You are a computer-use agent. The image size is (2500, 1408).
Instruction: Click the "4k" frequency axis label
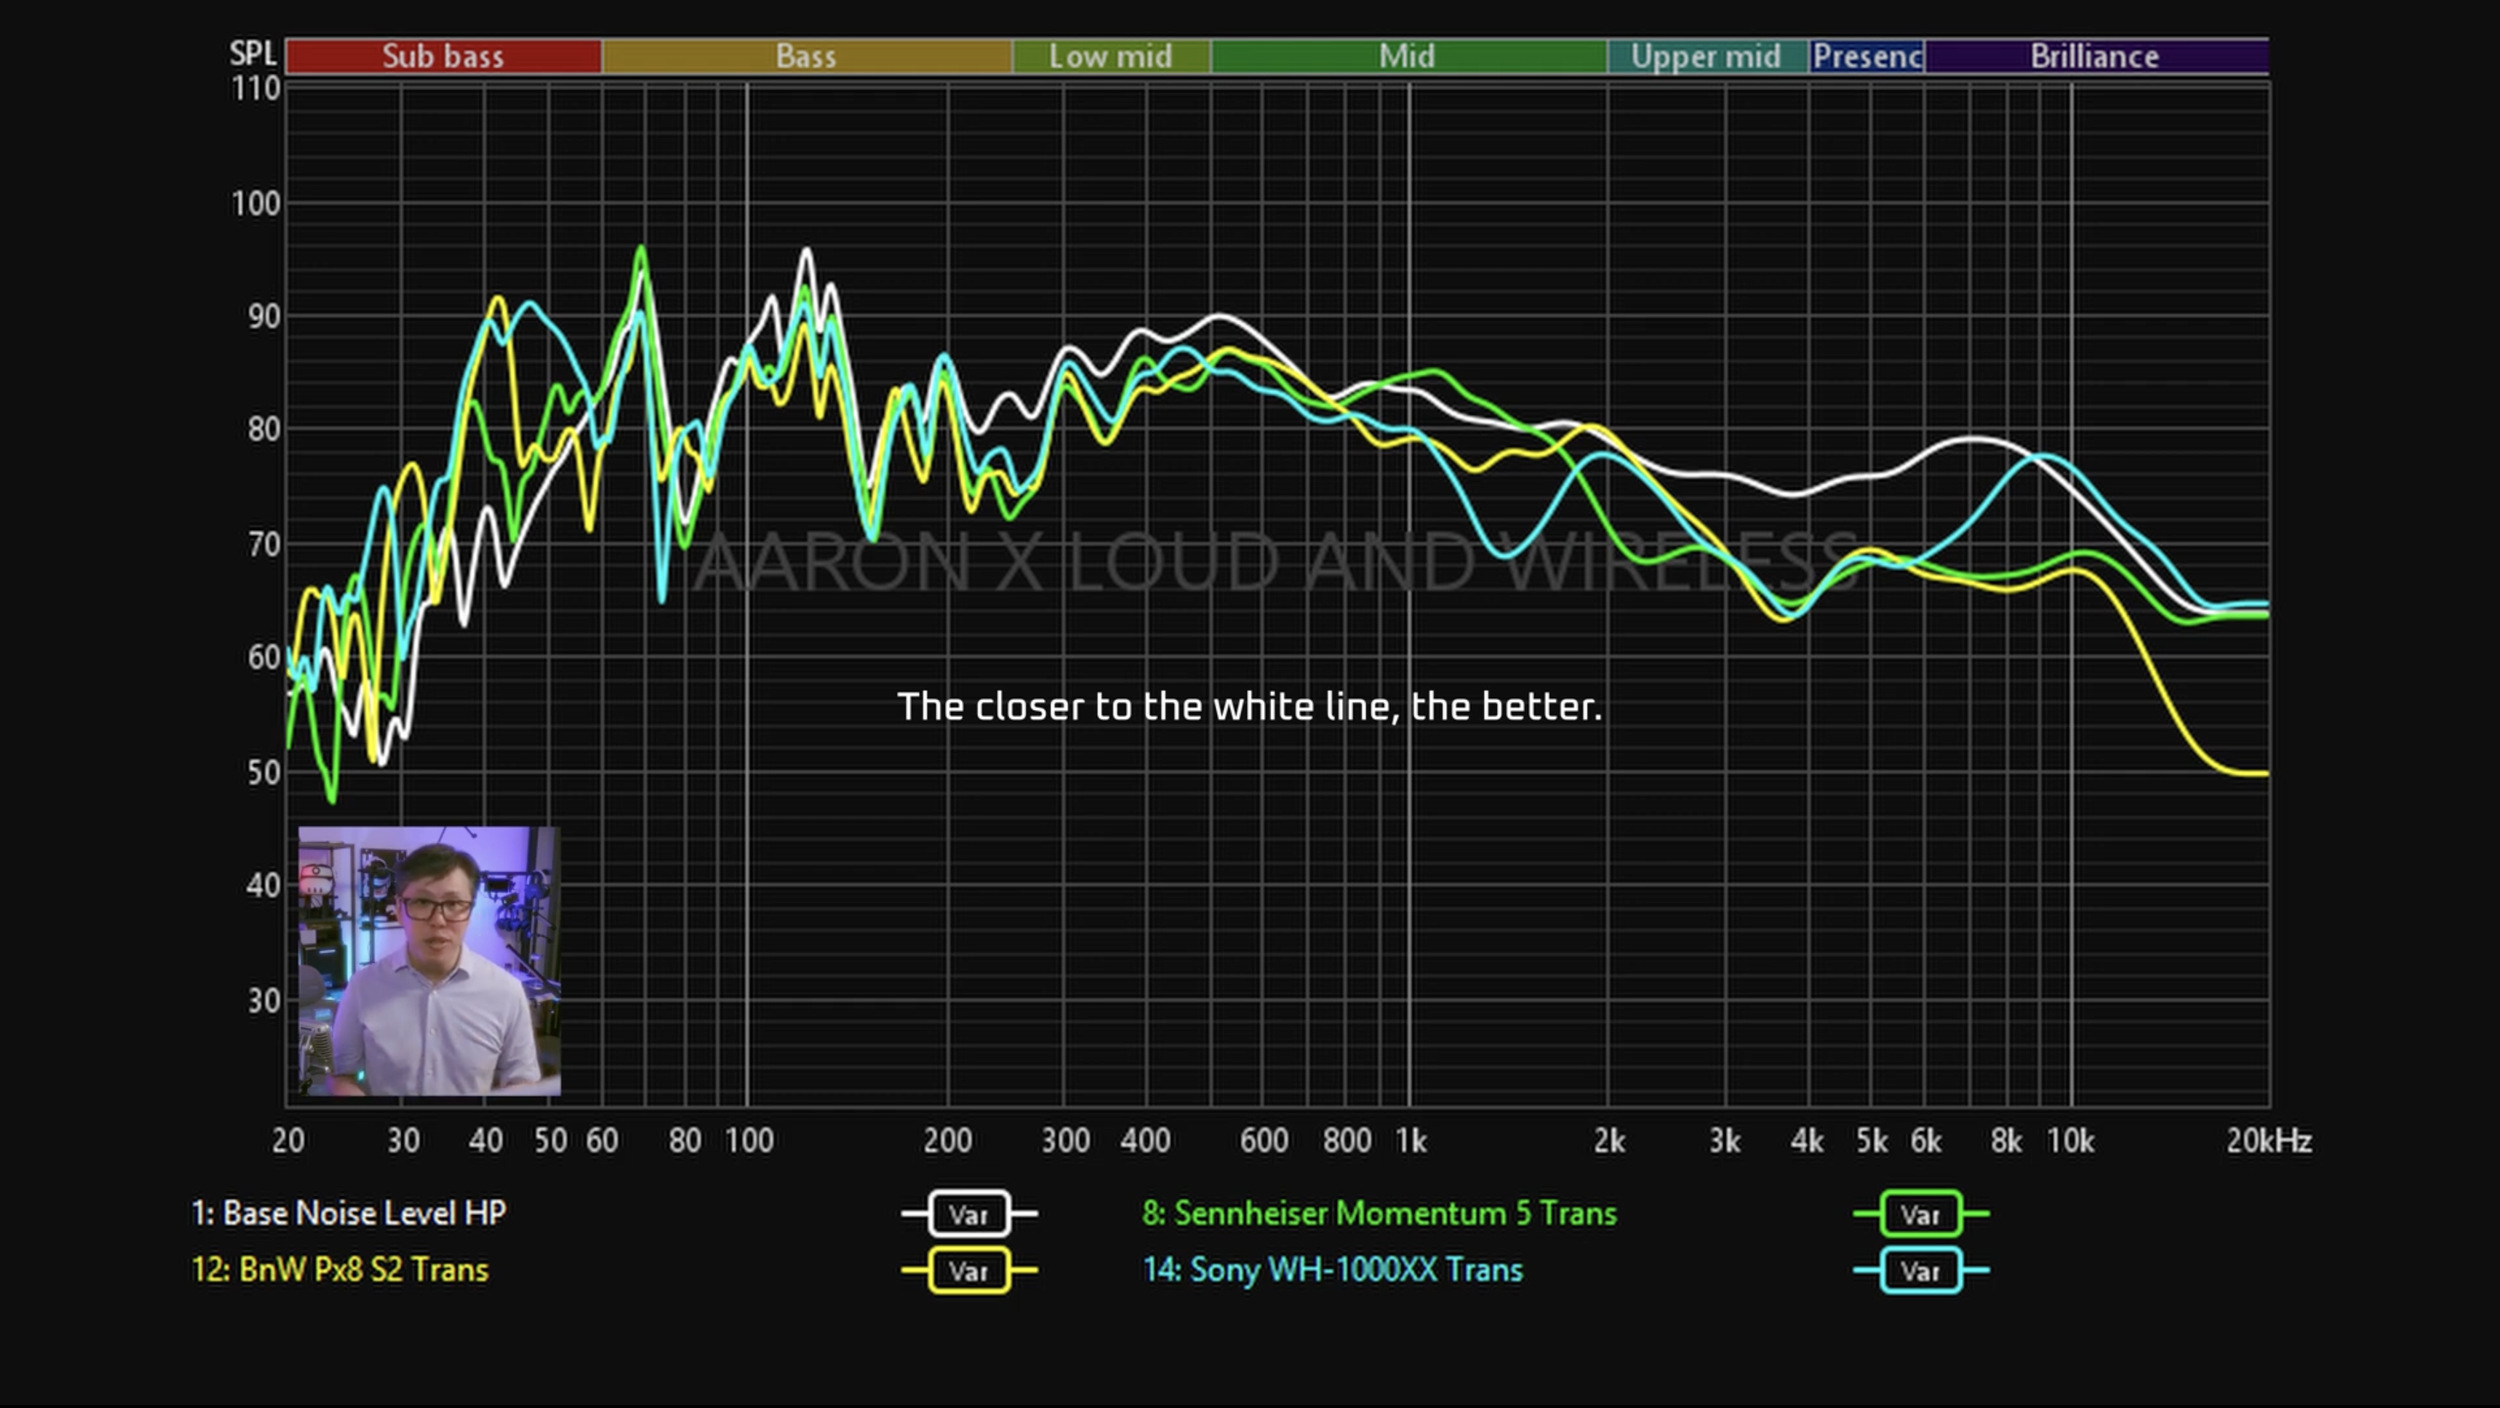[x=1807, y=1141]
